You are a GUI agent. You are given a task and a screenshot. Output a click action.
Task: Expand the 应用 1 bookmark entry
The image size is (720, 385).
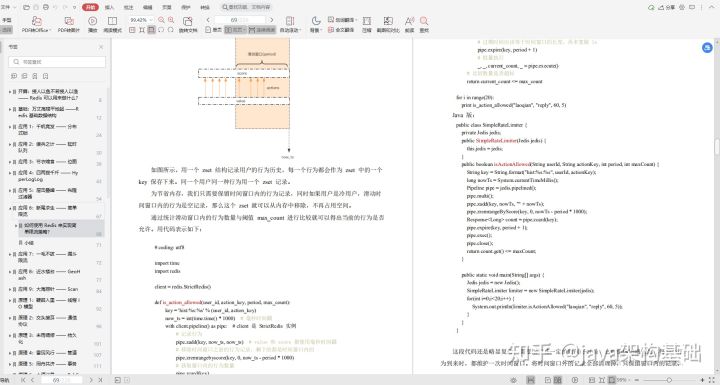10,127
